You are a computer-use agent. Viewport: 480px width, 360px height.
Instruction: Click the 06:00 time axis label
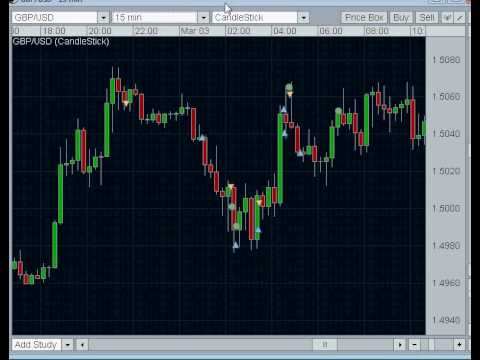pyautogui.click(x=331, y=31)
